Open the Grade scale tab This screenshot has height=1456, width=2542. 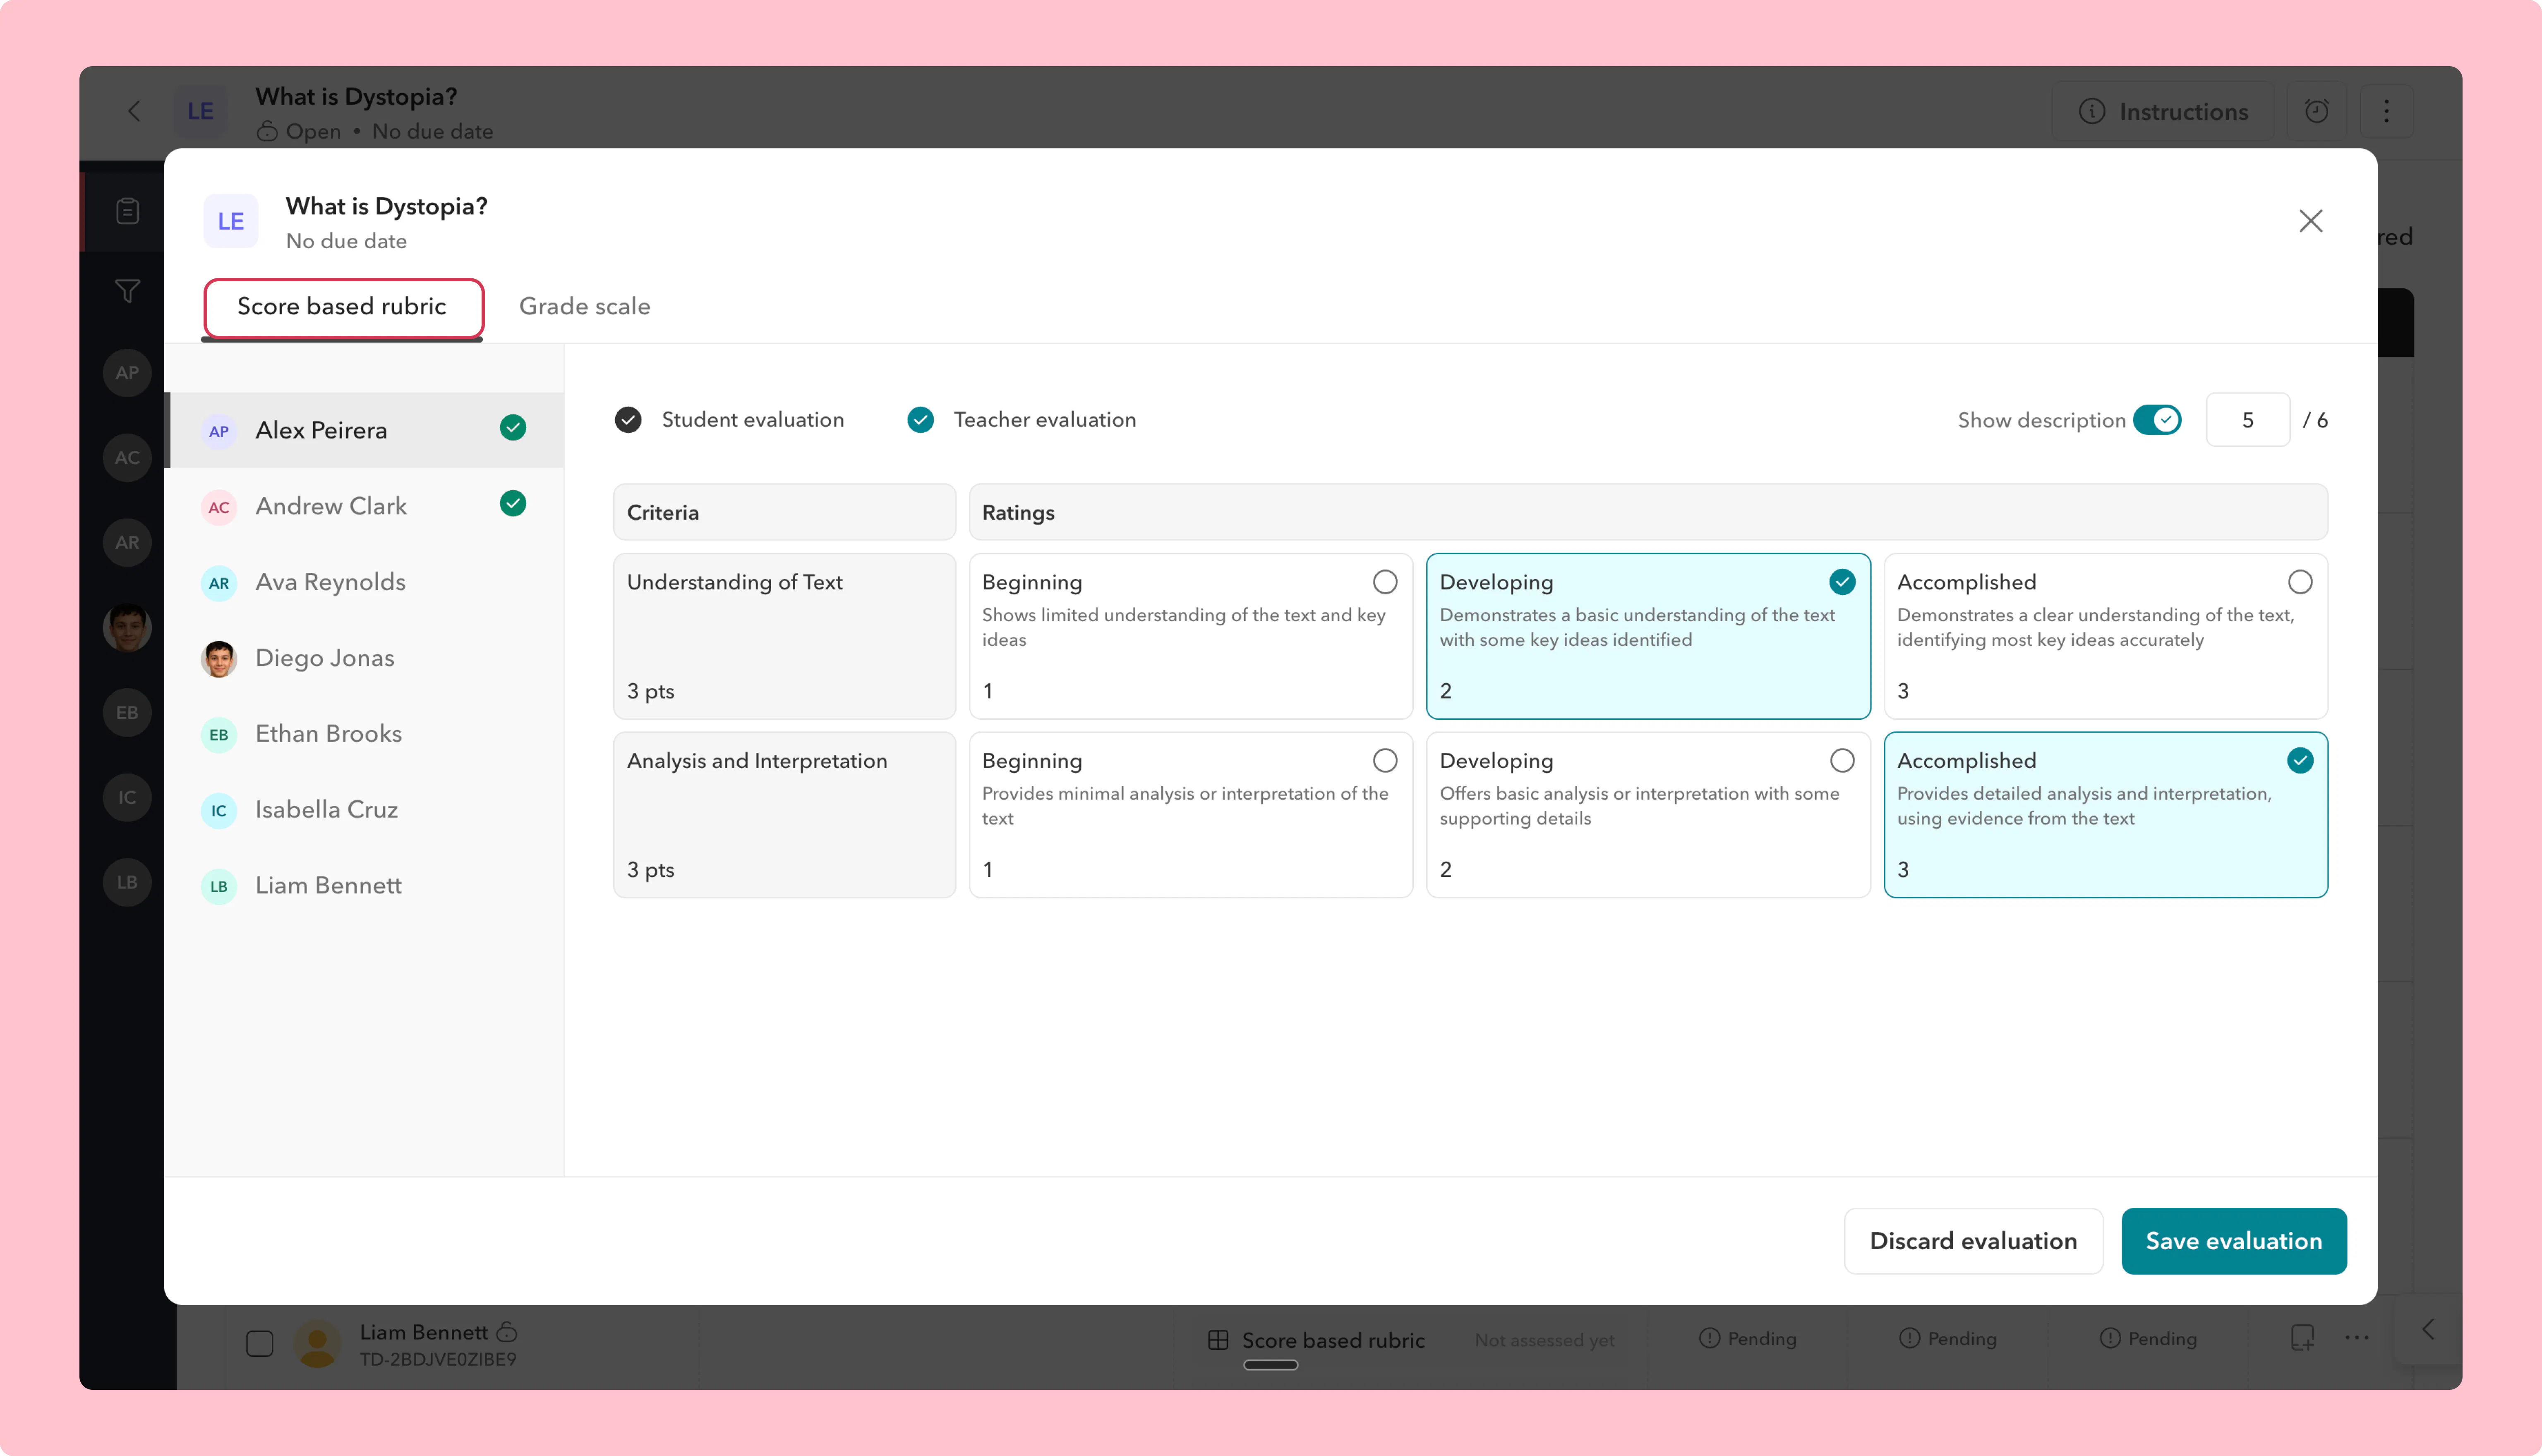tap(585, 307)
